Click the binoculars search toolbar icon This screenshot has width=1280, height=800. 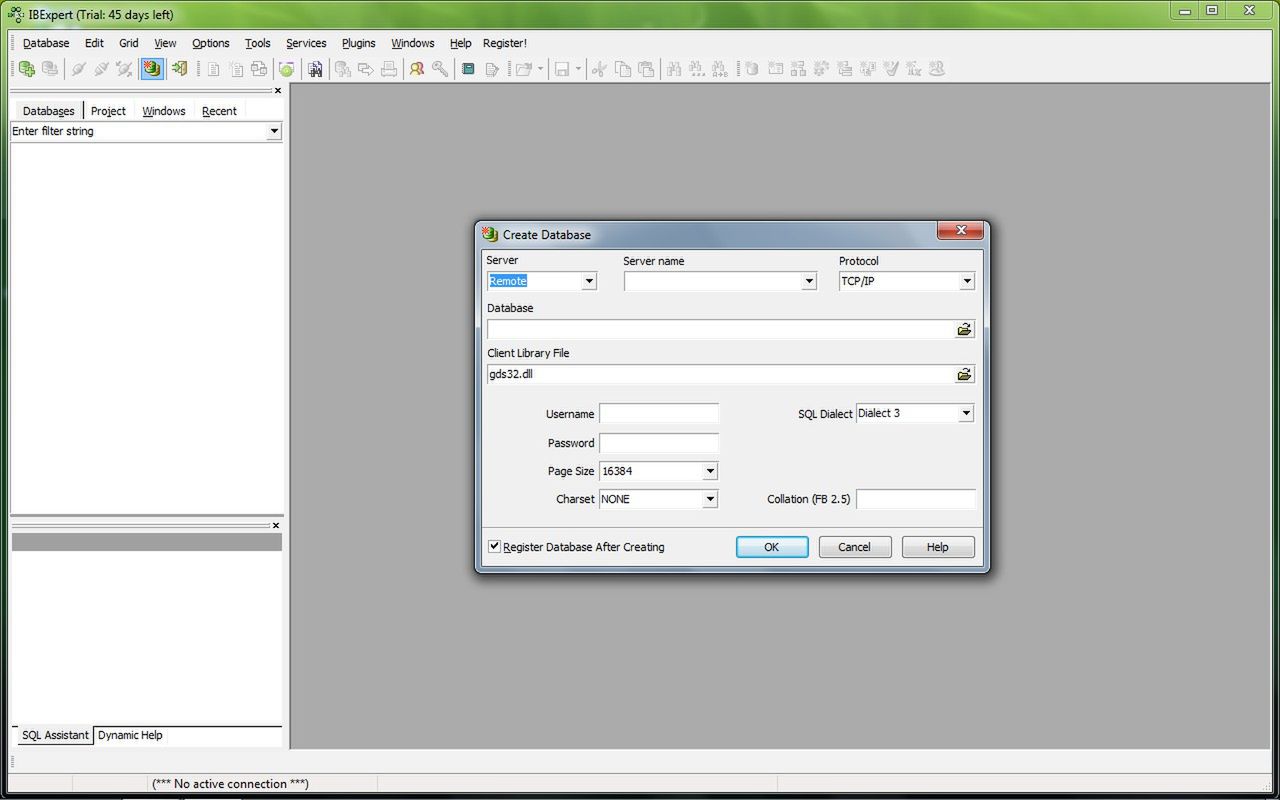tap(315, 69)
